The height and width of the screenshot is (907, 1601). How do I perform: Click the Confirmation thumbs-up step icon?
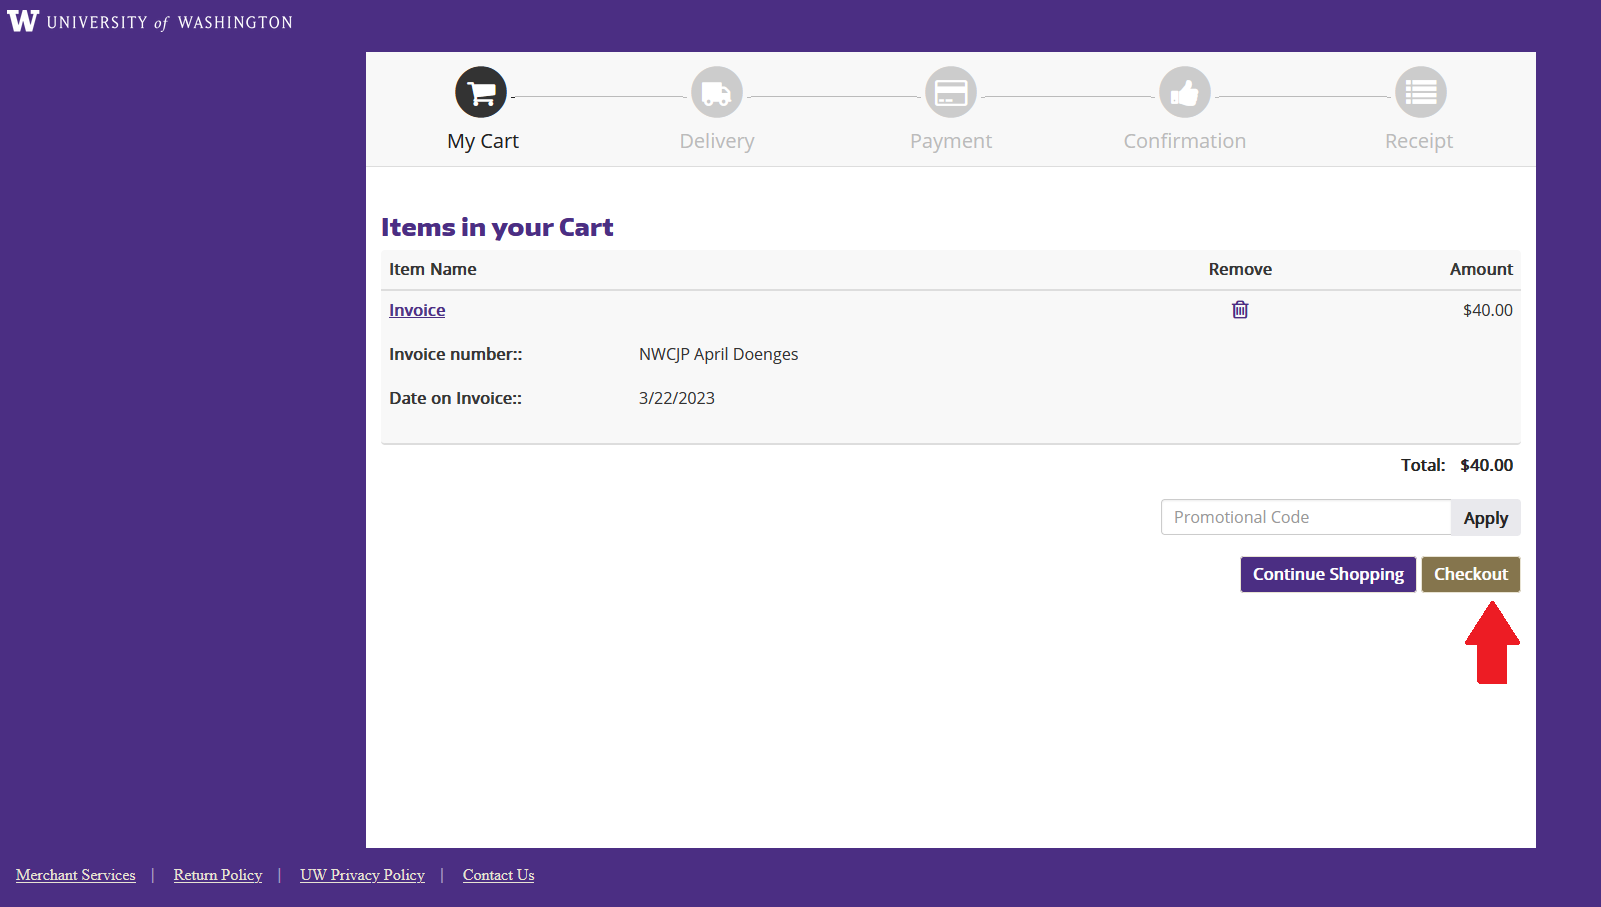tap(1185, 92)
